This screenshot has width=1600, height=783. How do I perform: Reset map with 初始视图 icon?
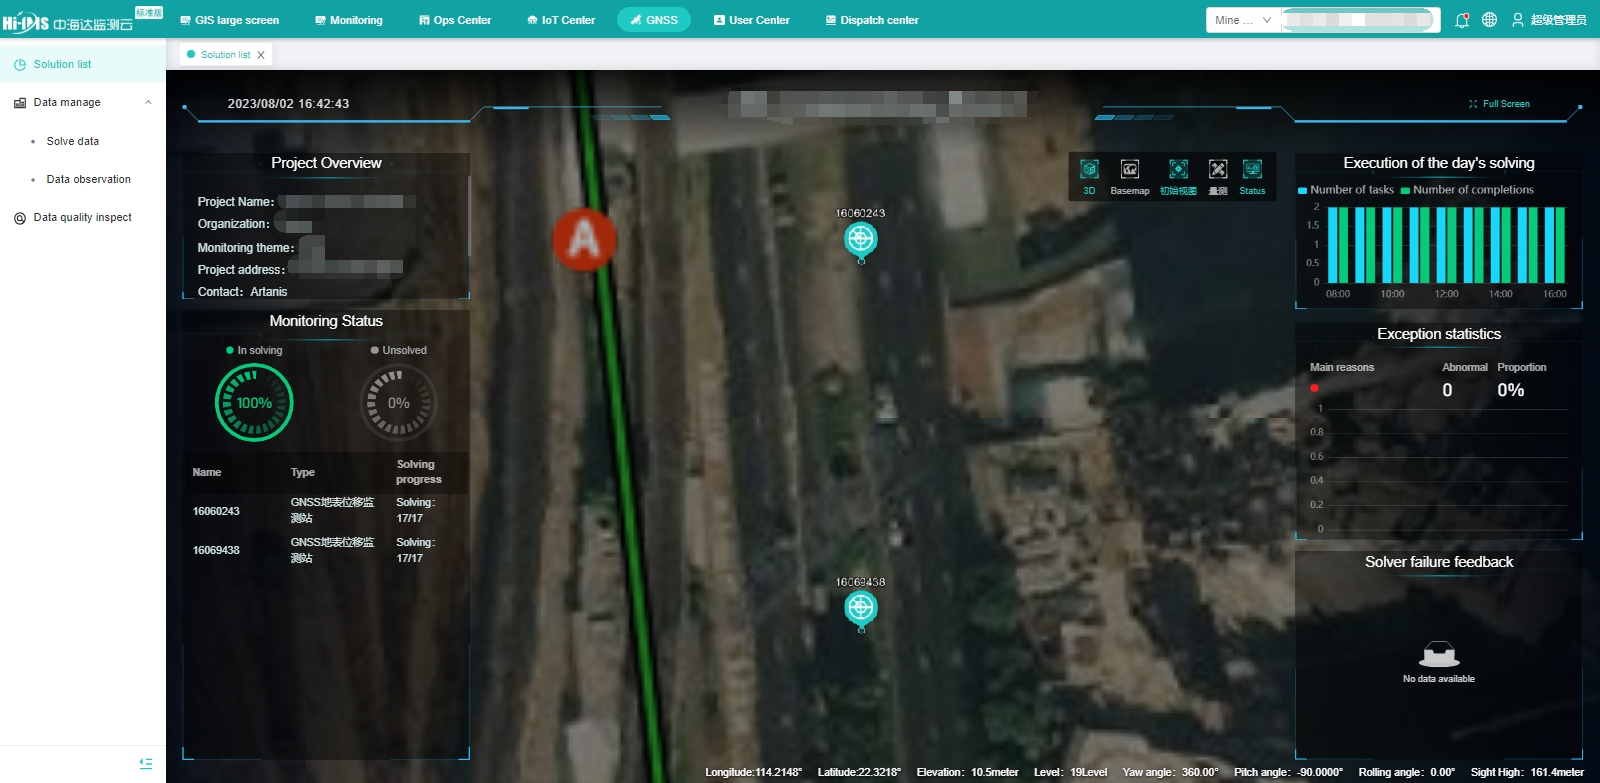pos(1178,169)
